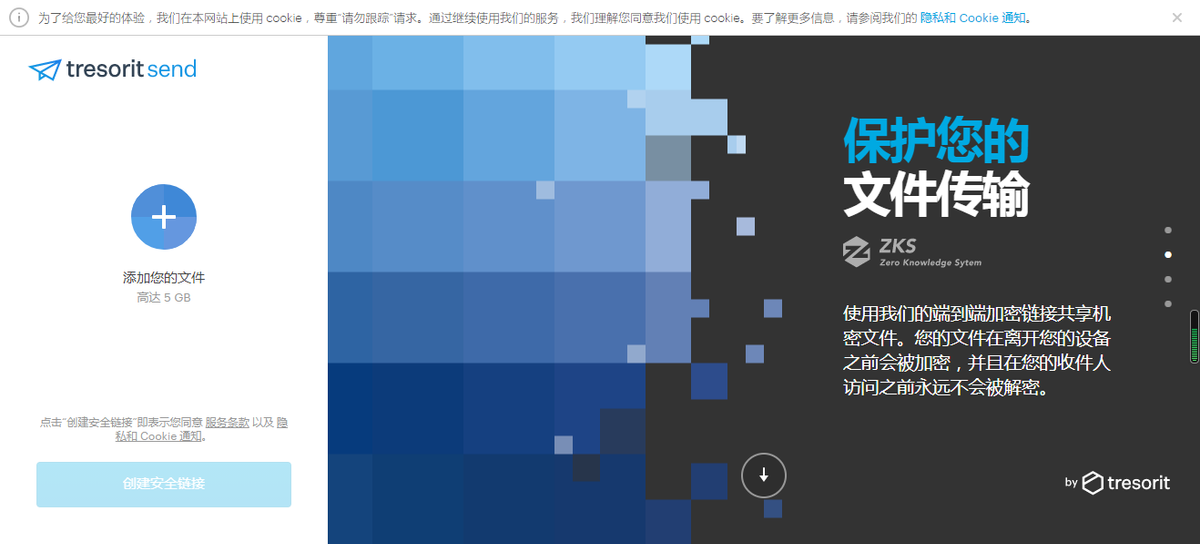Click the blue plus add-file icon

[x=164, y=217]
